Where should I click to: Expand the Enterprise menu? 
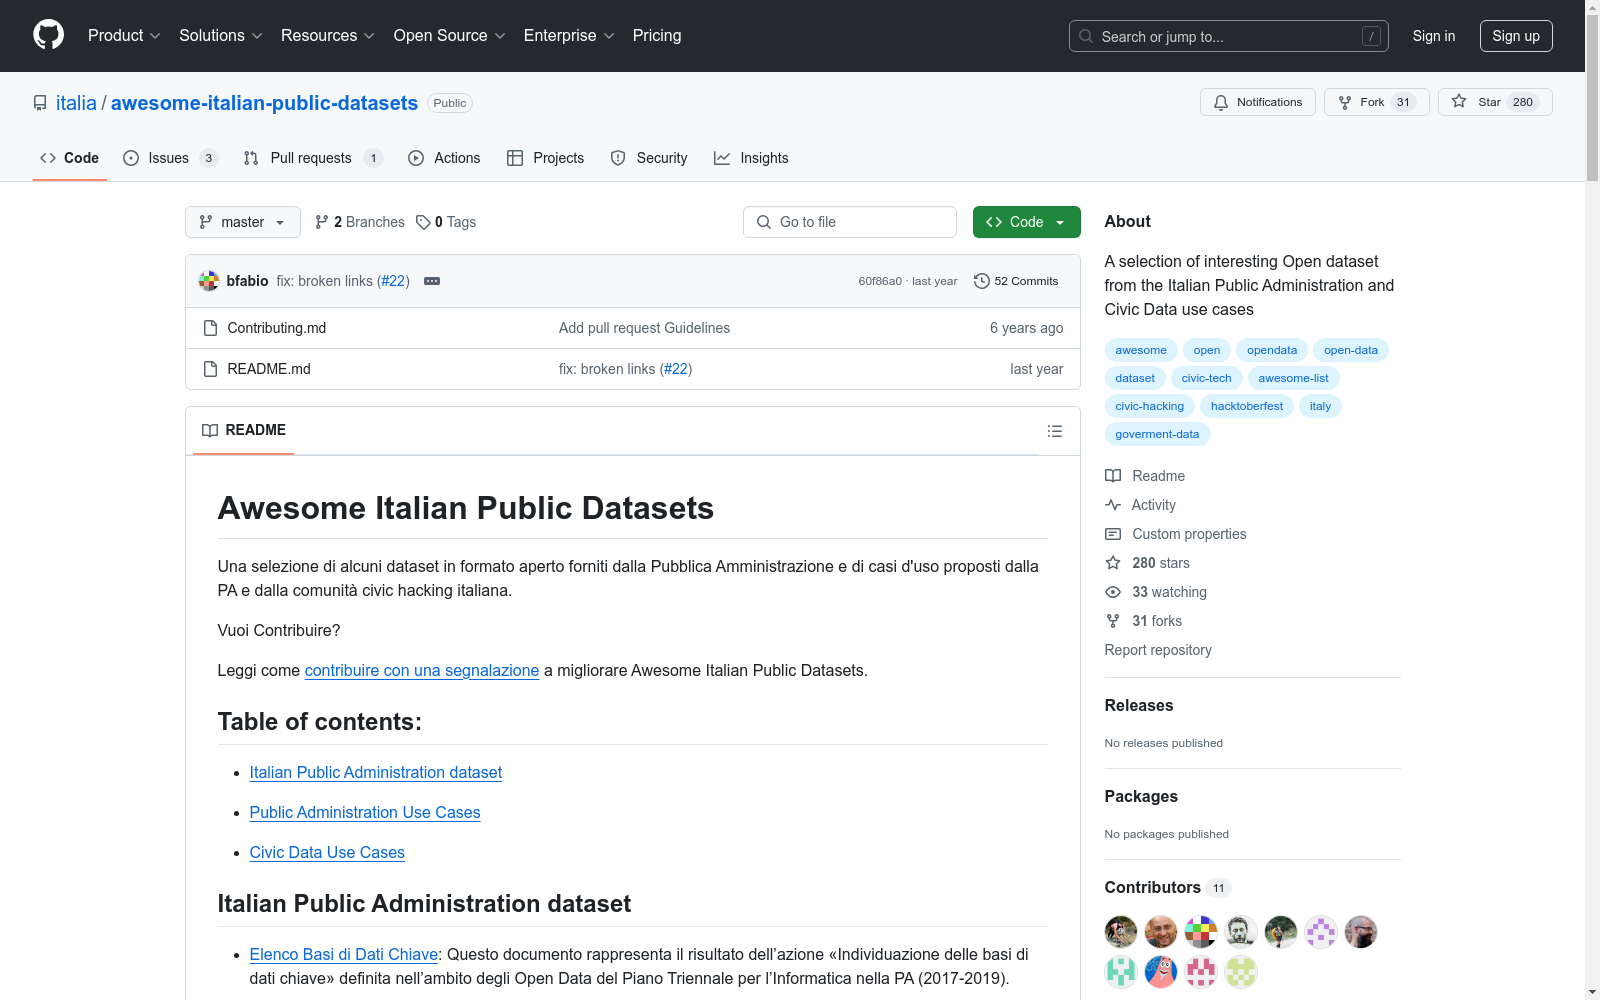(x=569, y=35)
